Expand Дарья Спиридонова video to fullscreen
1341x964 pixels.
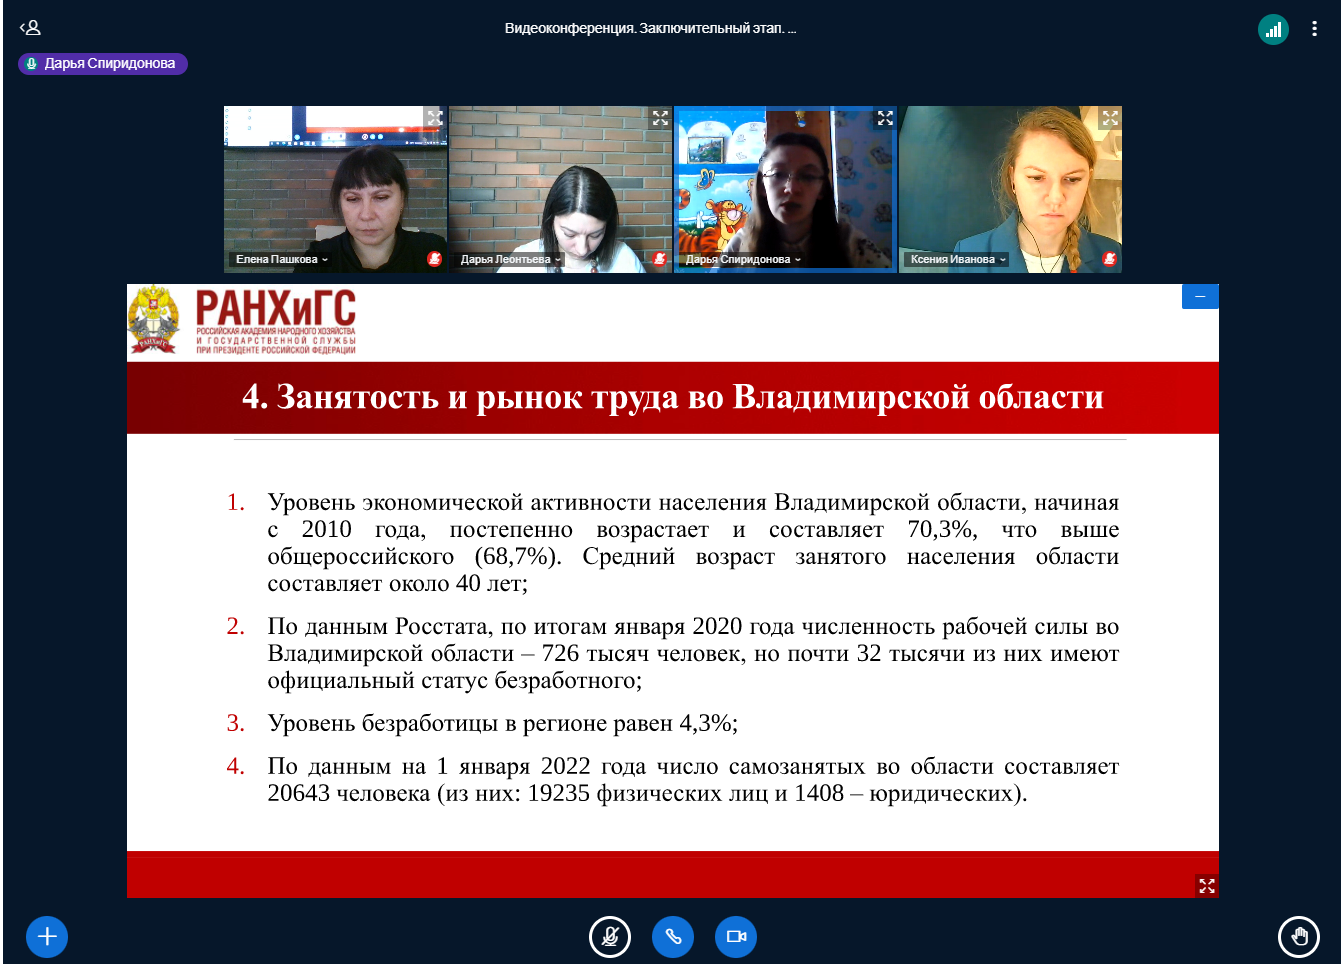pos(885,118)
